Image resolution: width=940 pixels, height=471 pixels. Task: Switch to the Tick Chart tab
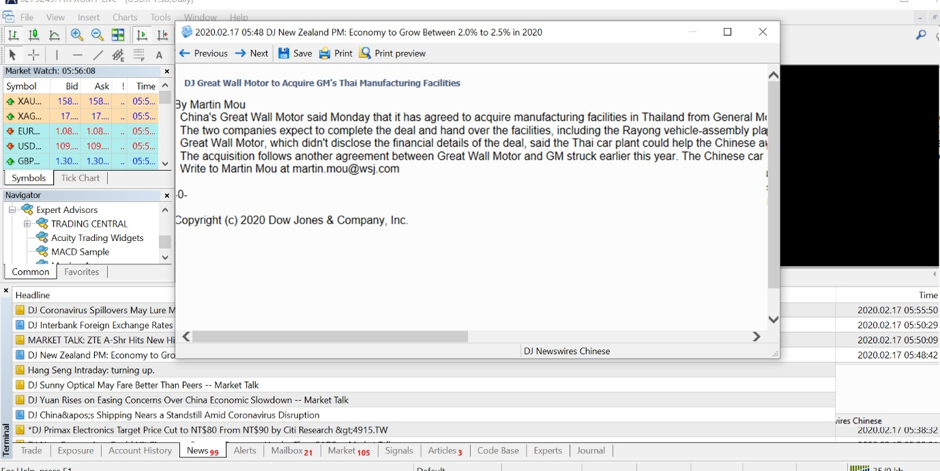point(80,178)
